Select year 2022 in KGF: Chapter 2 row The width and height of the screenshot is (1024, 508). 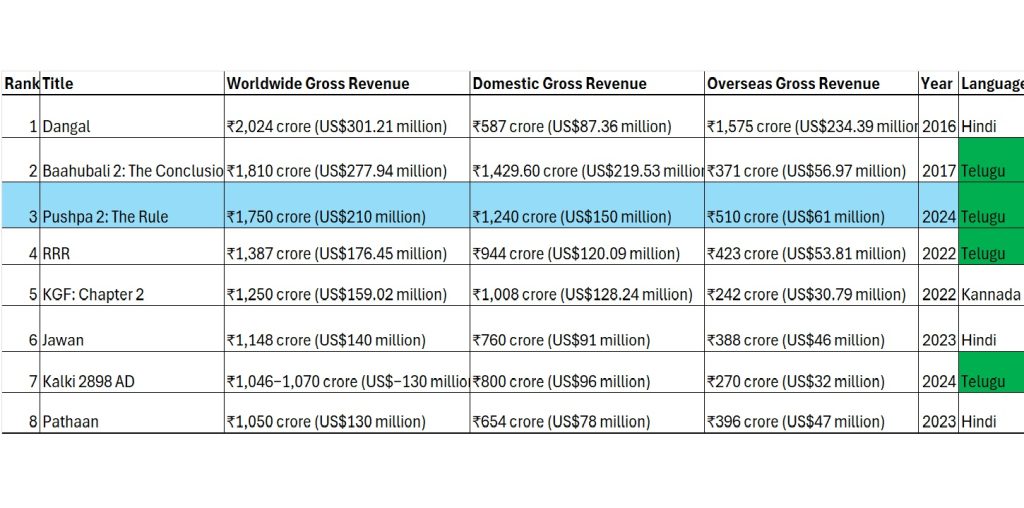(x=938, y=285)
